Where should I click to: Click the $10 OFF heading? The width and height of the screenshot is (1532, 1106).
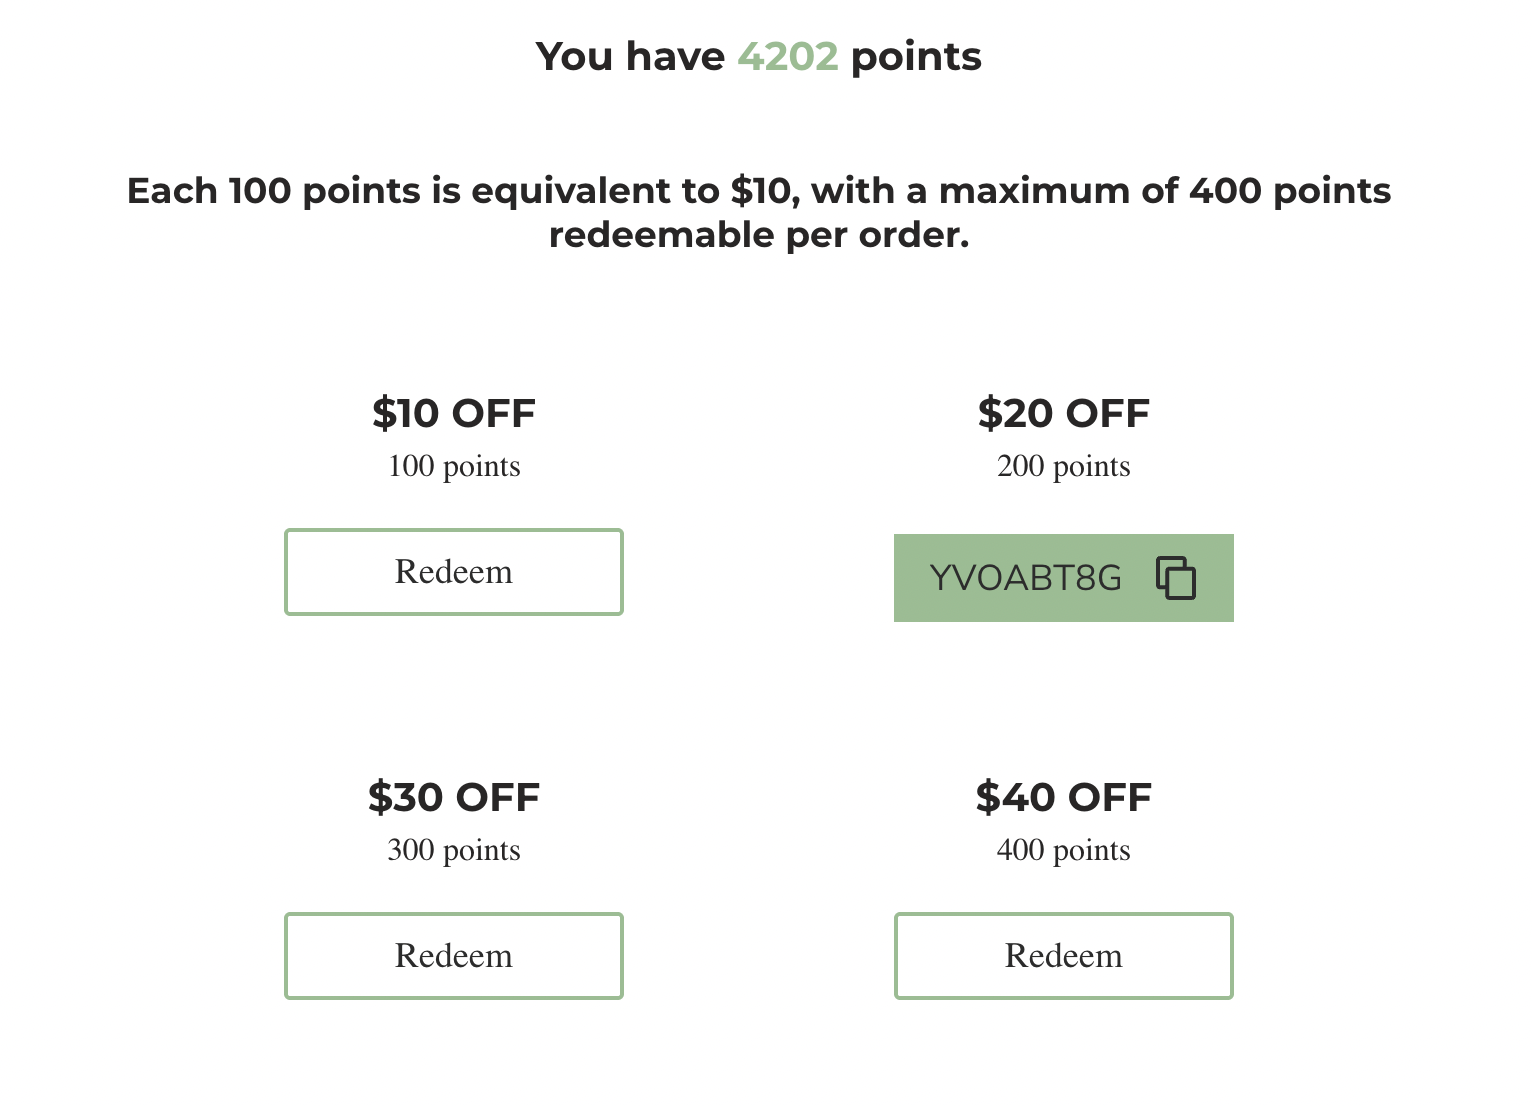454,413
